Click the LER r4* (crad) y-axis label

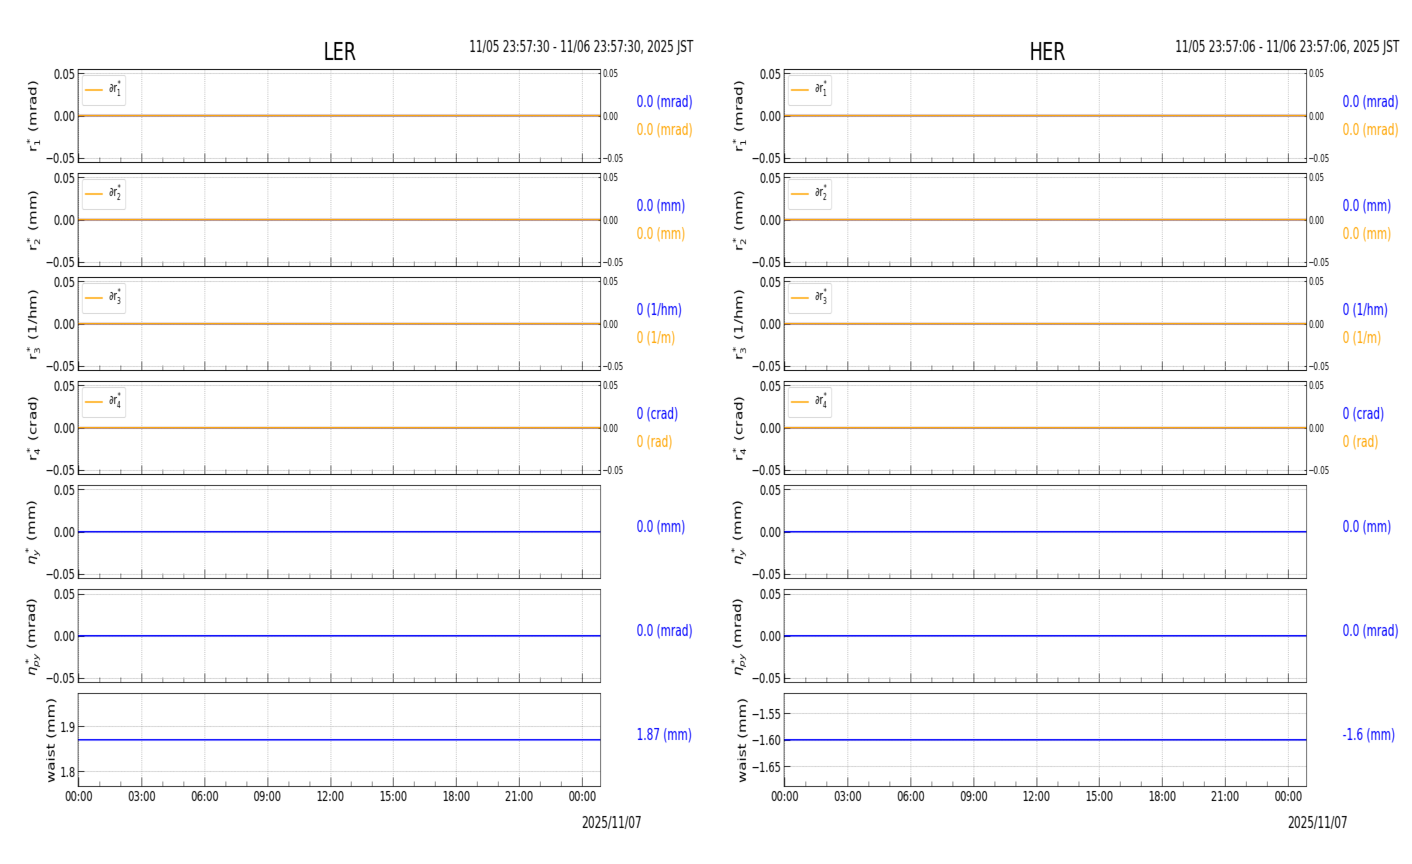[33, 428]
